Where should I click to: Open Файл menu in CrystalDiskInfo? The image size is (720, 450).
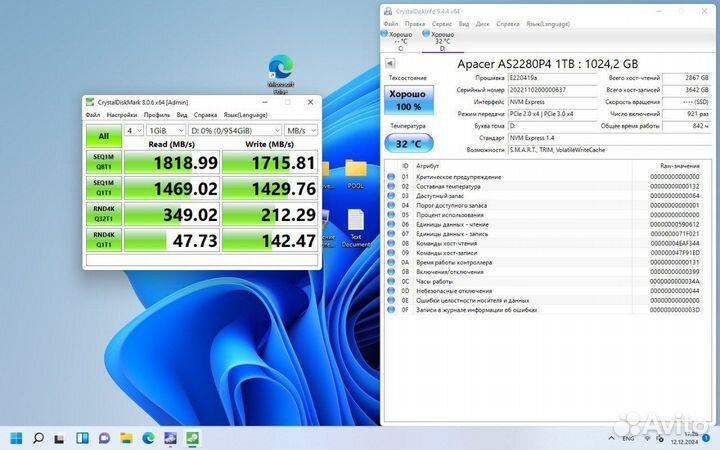(391, 23)
